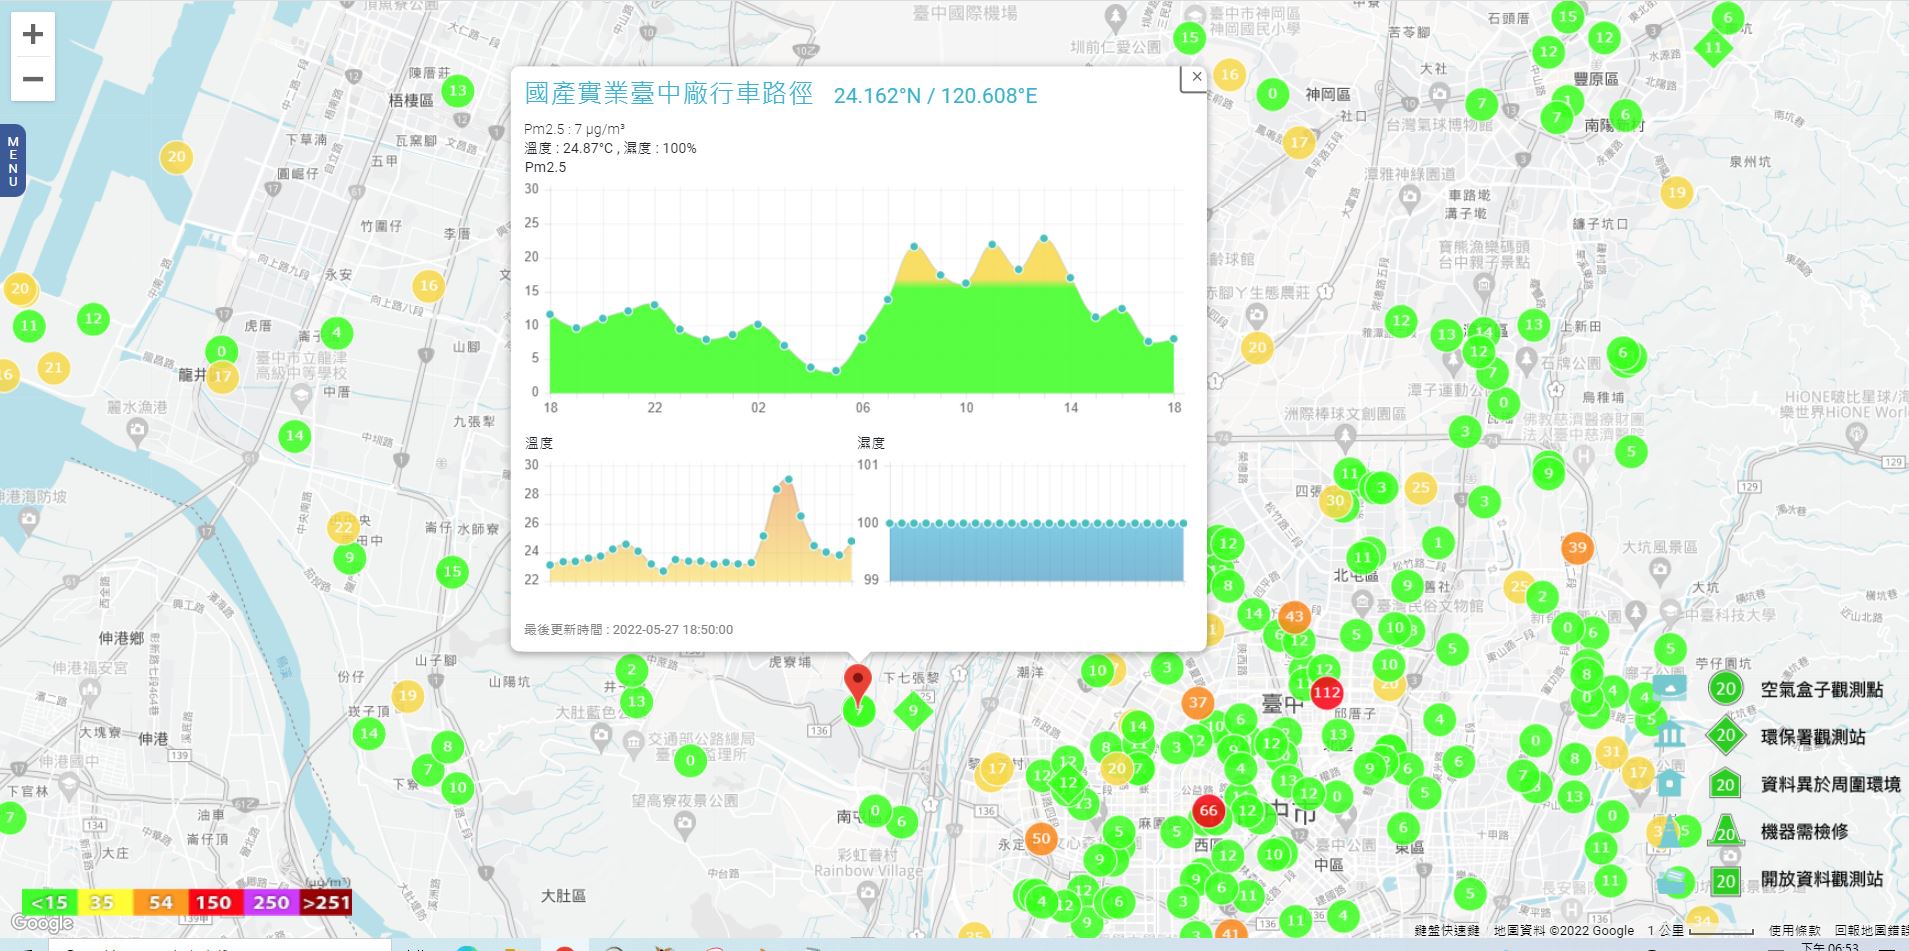Open the 使用條款 terms link
Viewport: 1909px width, 951px height.
click(x=1795, y=931)
